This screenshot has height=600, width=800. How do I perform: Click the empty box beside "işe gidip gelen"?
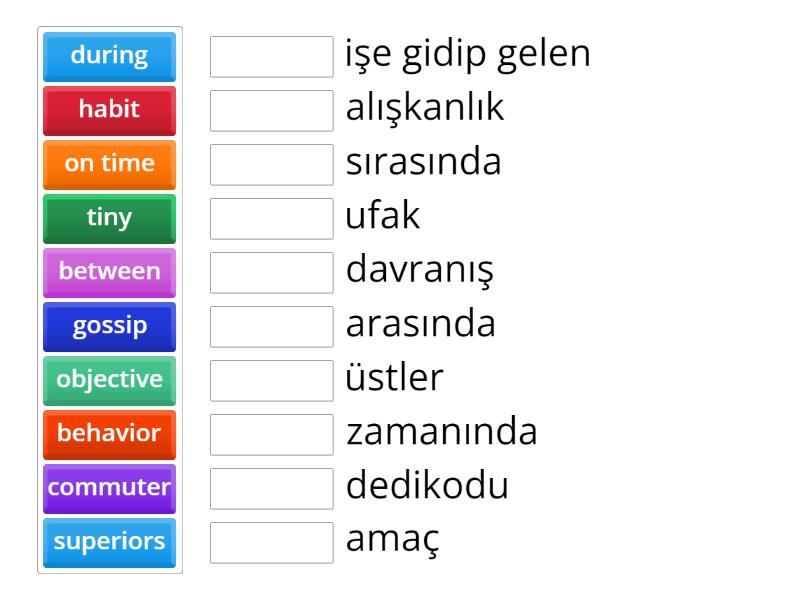coord(272,57)
